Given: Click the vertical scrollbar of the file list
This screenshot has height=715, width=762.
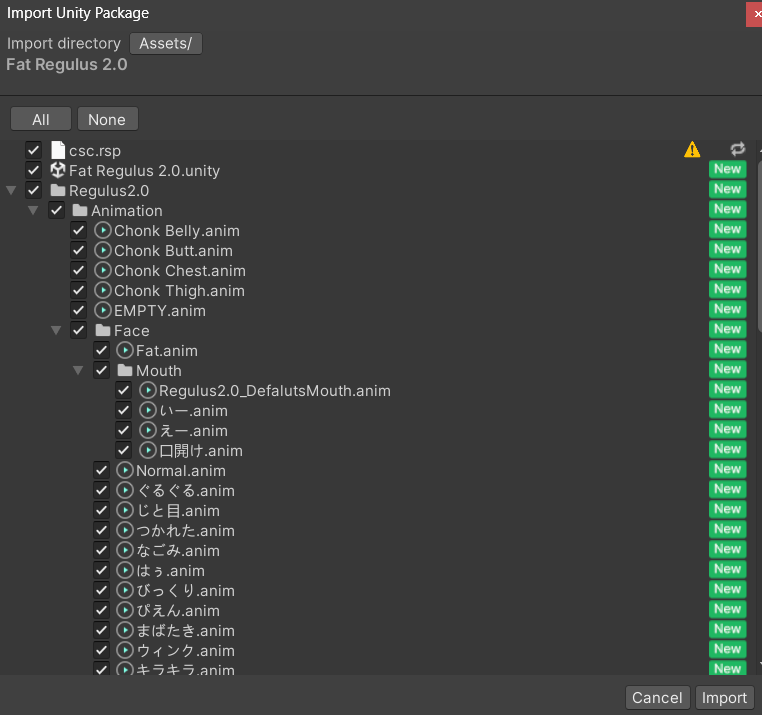Looking at the screenshot, I should [759, 247].
